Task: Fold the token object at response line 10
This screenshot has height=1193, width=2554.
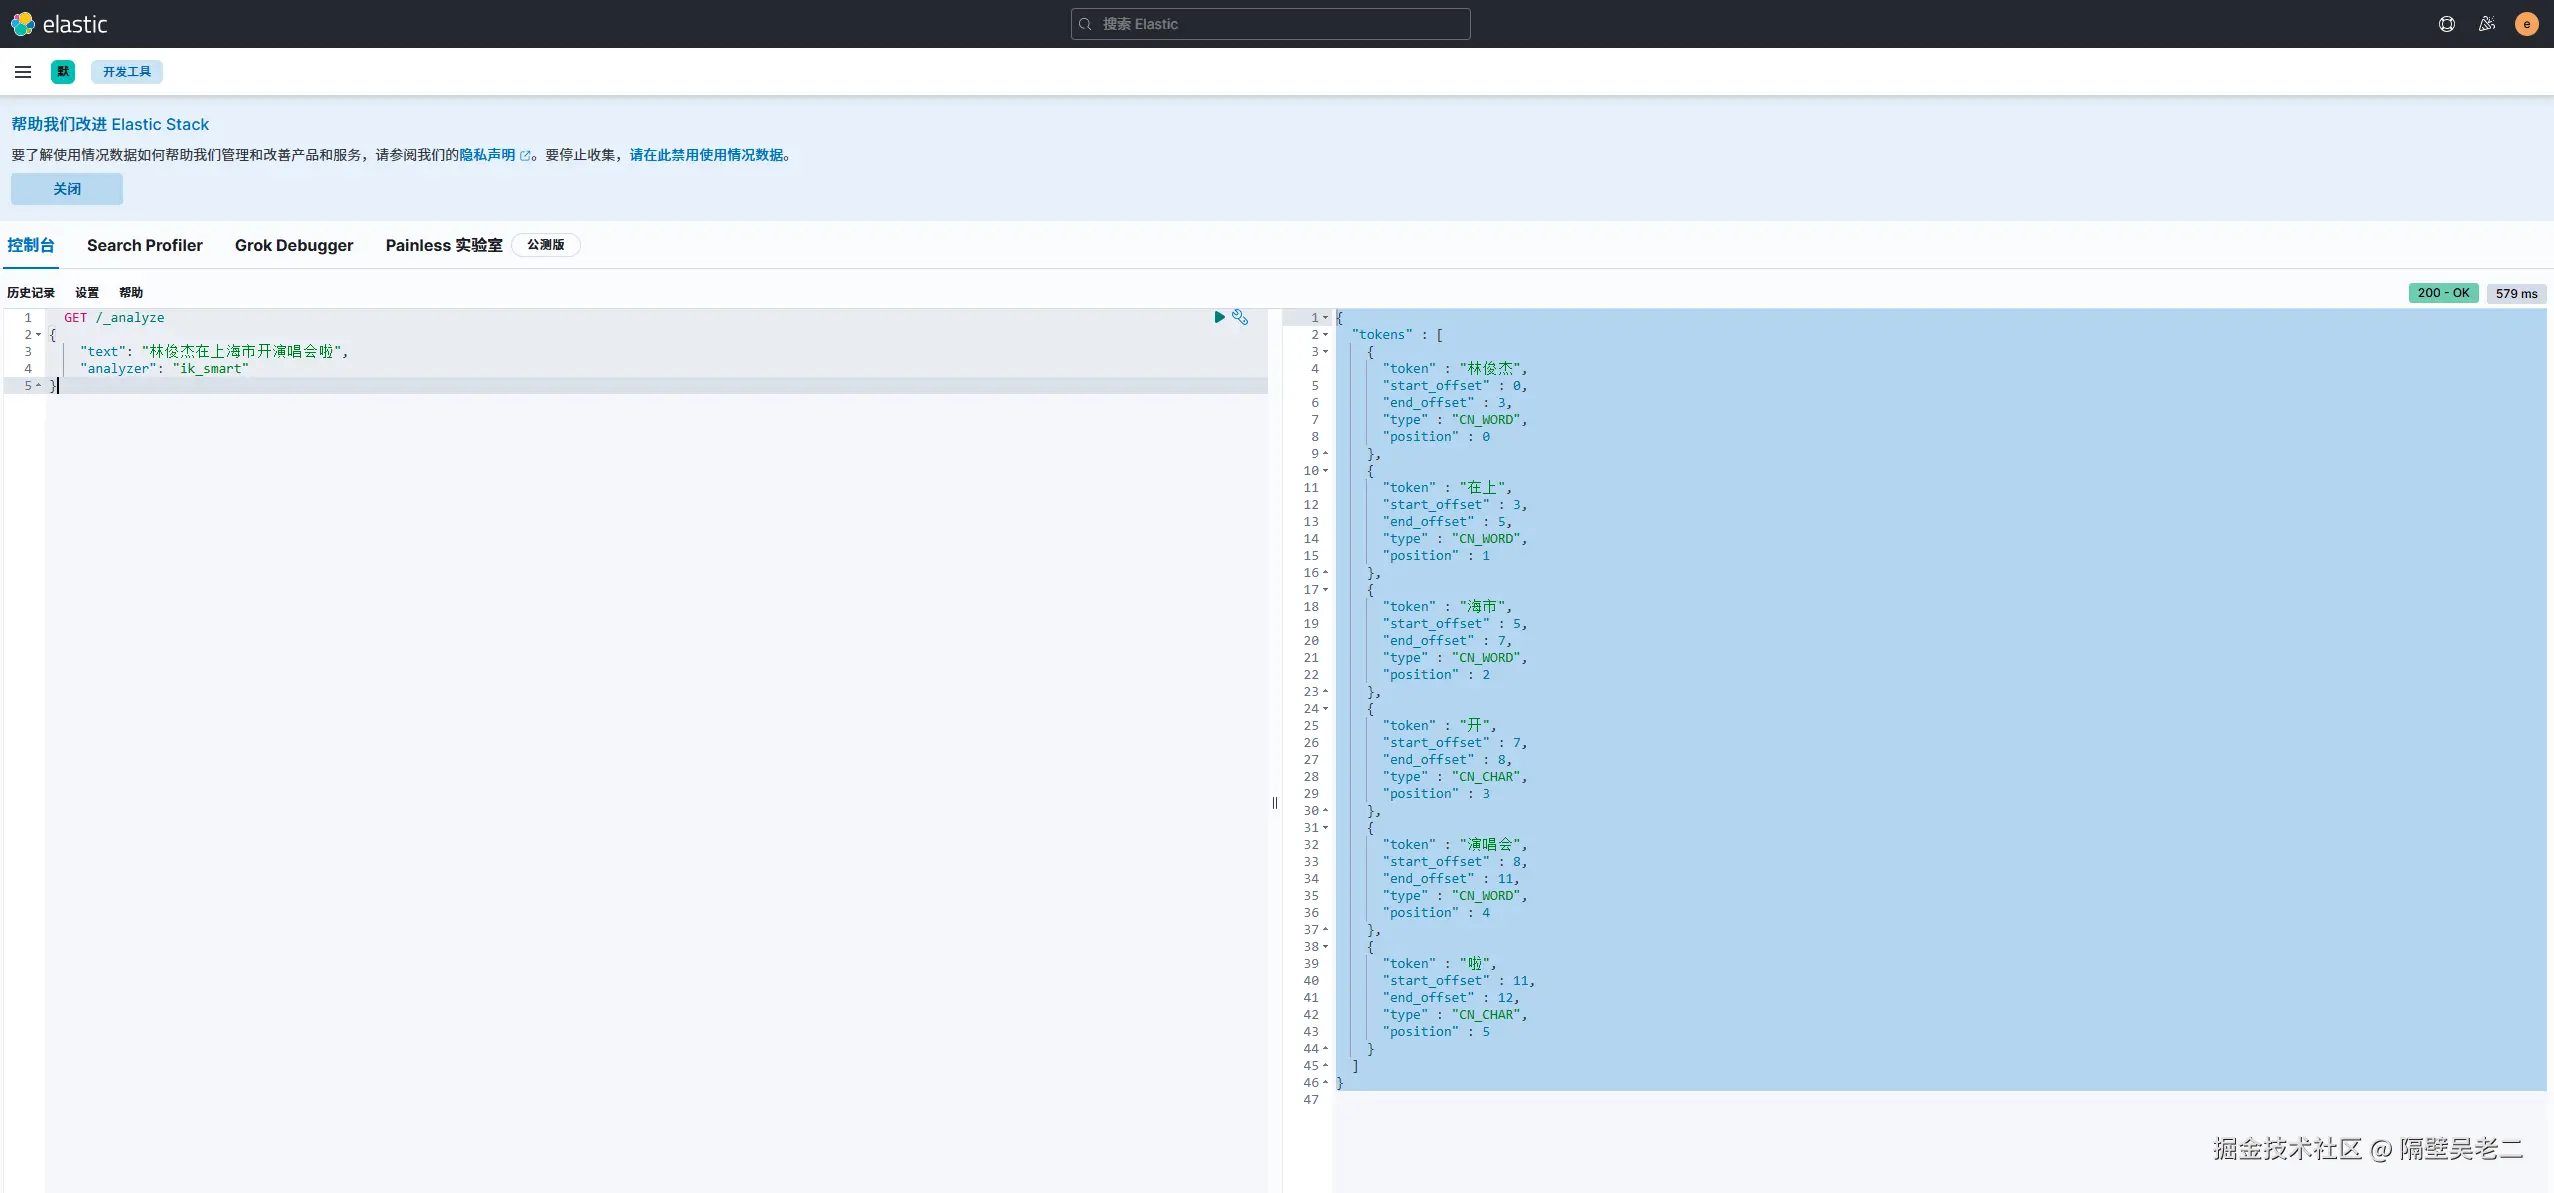Action: [x=1326, y=471]
